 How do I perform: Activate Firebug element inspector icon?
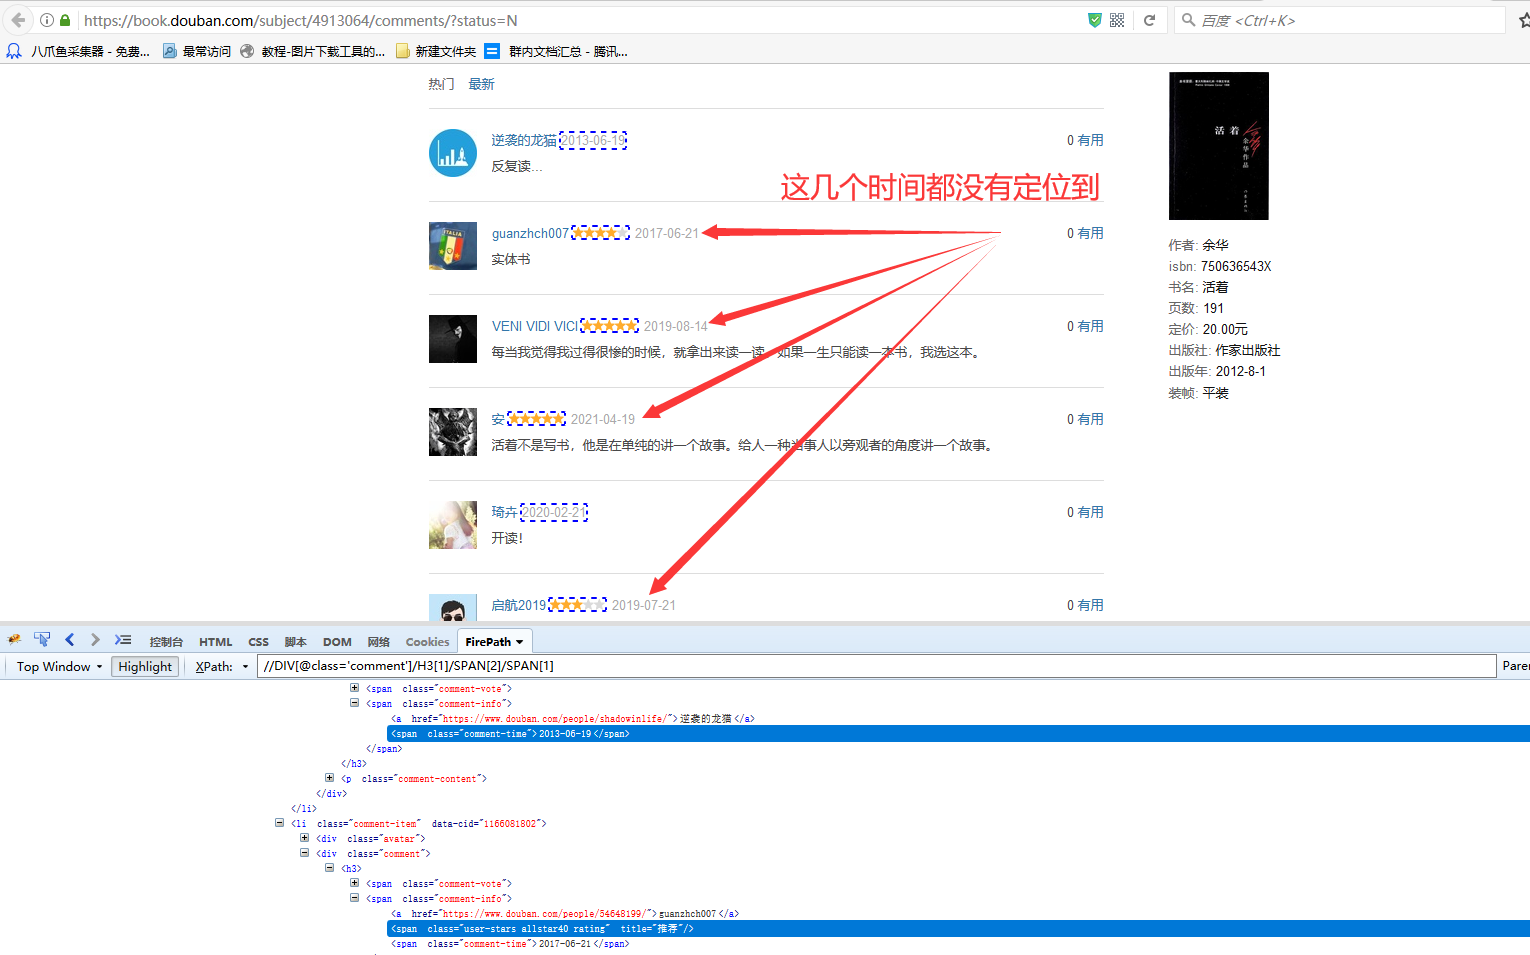tap(42, 640)
